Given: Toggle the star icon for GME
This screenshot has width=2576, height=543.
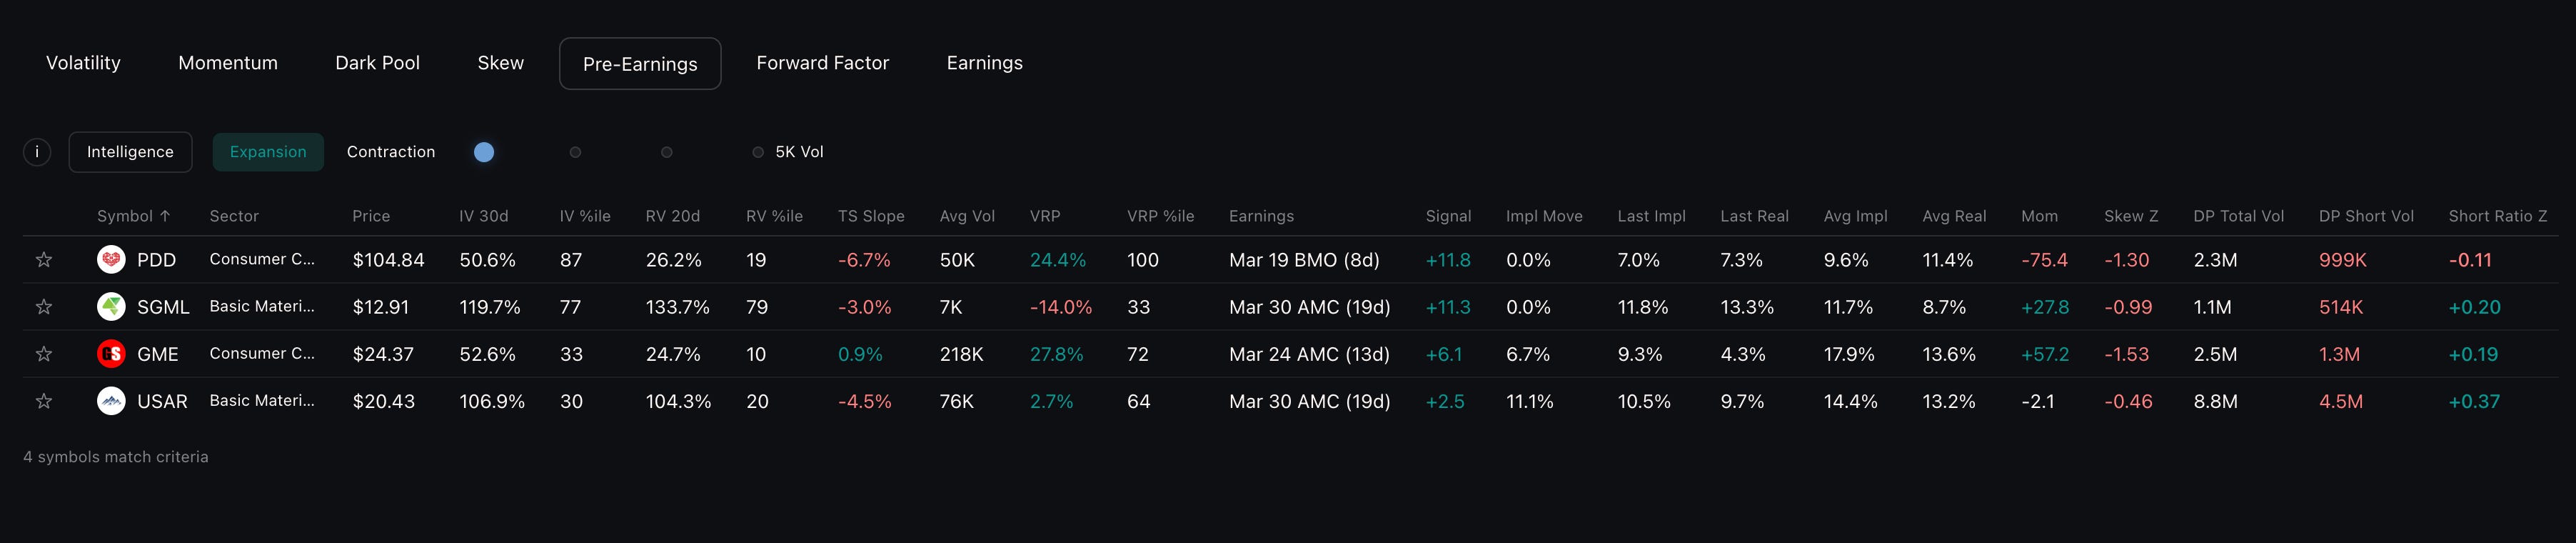Looking at the screenshot, I should click(44, 354).
